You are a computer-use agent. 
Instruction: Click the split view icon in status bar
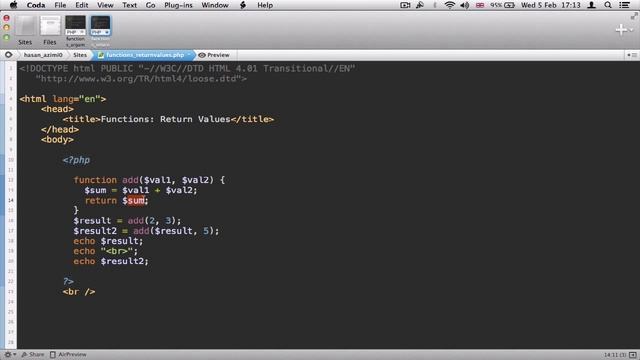coord(633,355)
